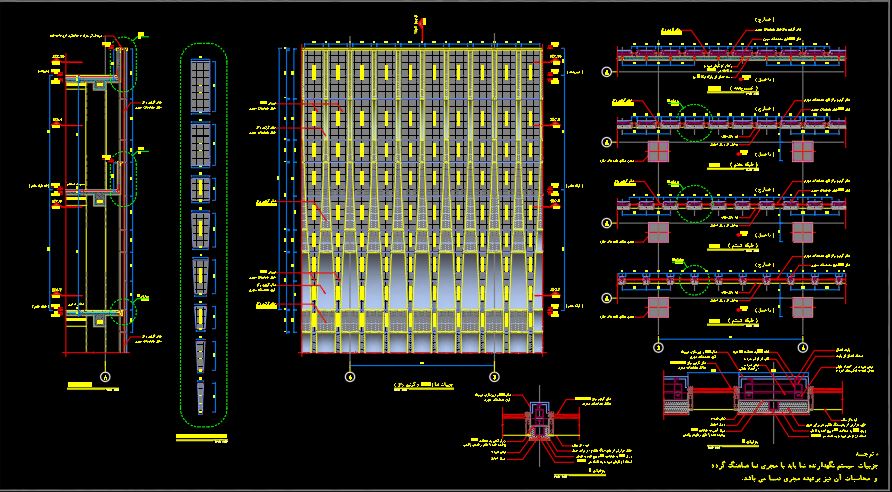892x492 pixels.
Task: Click the green dashed circle on second plan section
Action: [x=695, y=121]
